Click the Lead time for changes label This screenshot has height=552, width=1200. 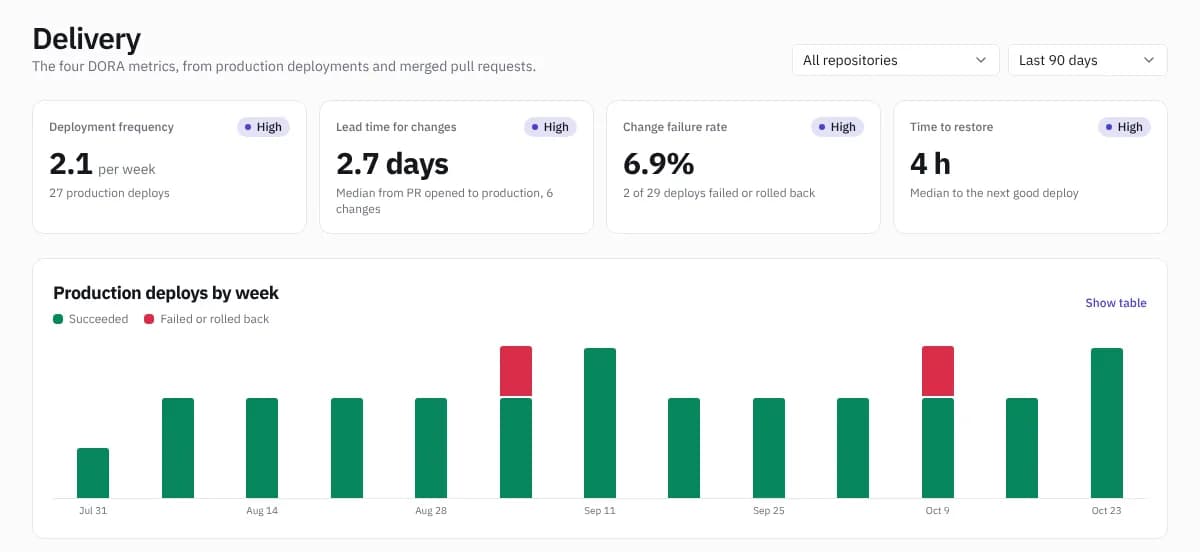pyautogui.click(x=396, y=127)
